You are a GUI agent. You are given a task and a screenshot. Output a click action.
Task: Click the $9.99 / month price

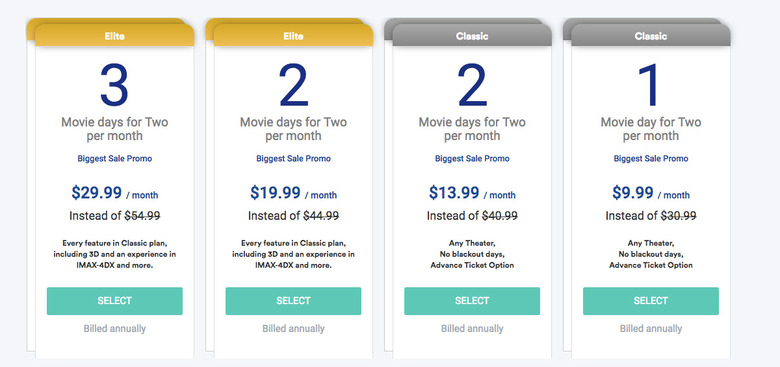point(651,193)
